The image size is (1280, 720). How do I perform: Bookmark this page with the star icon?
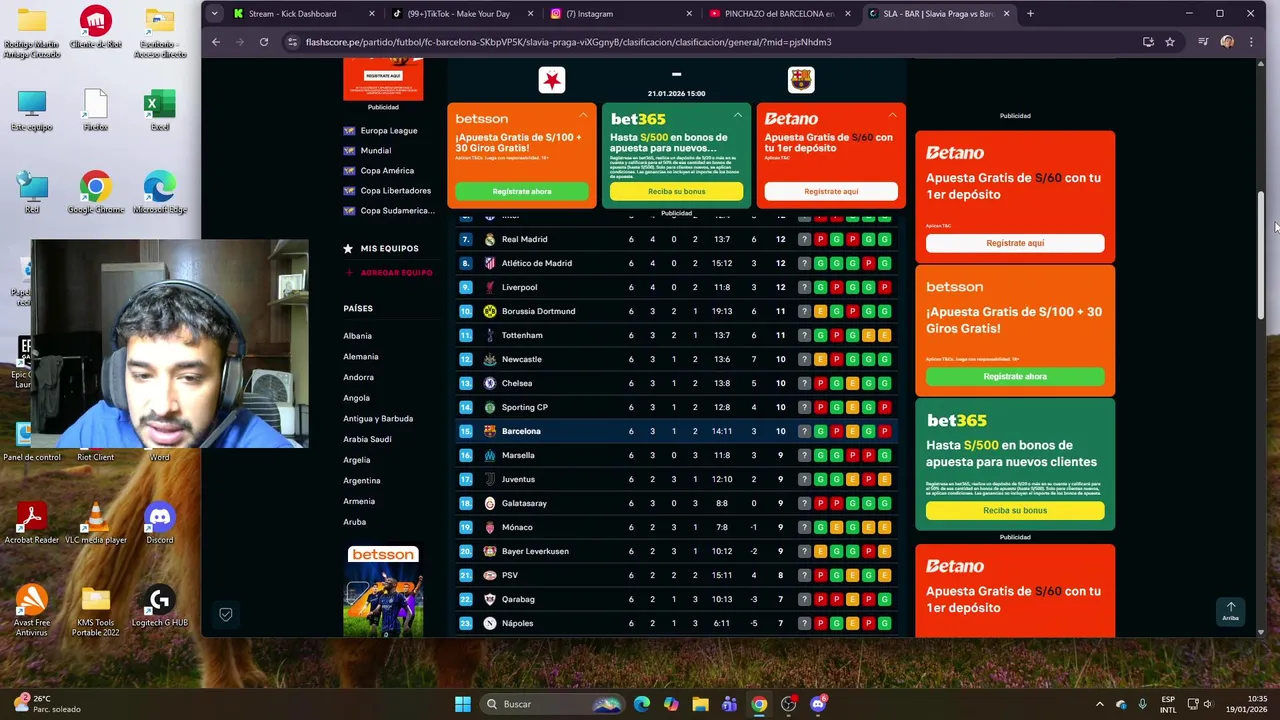click(1170, 42)
